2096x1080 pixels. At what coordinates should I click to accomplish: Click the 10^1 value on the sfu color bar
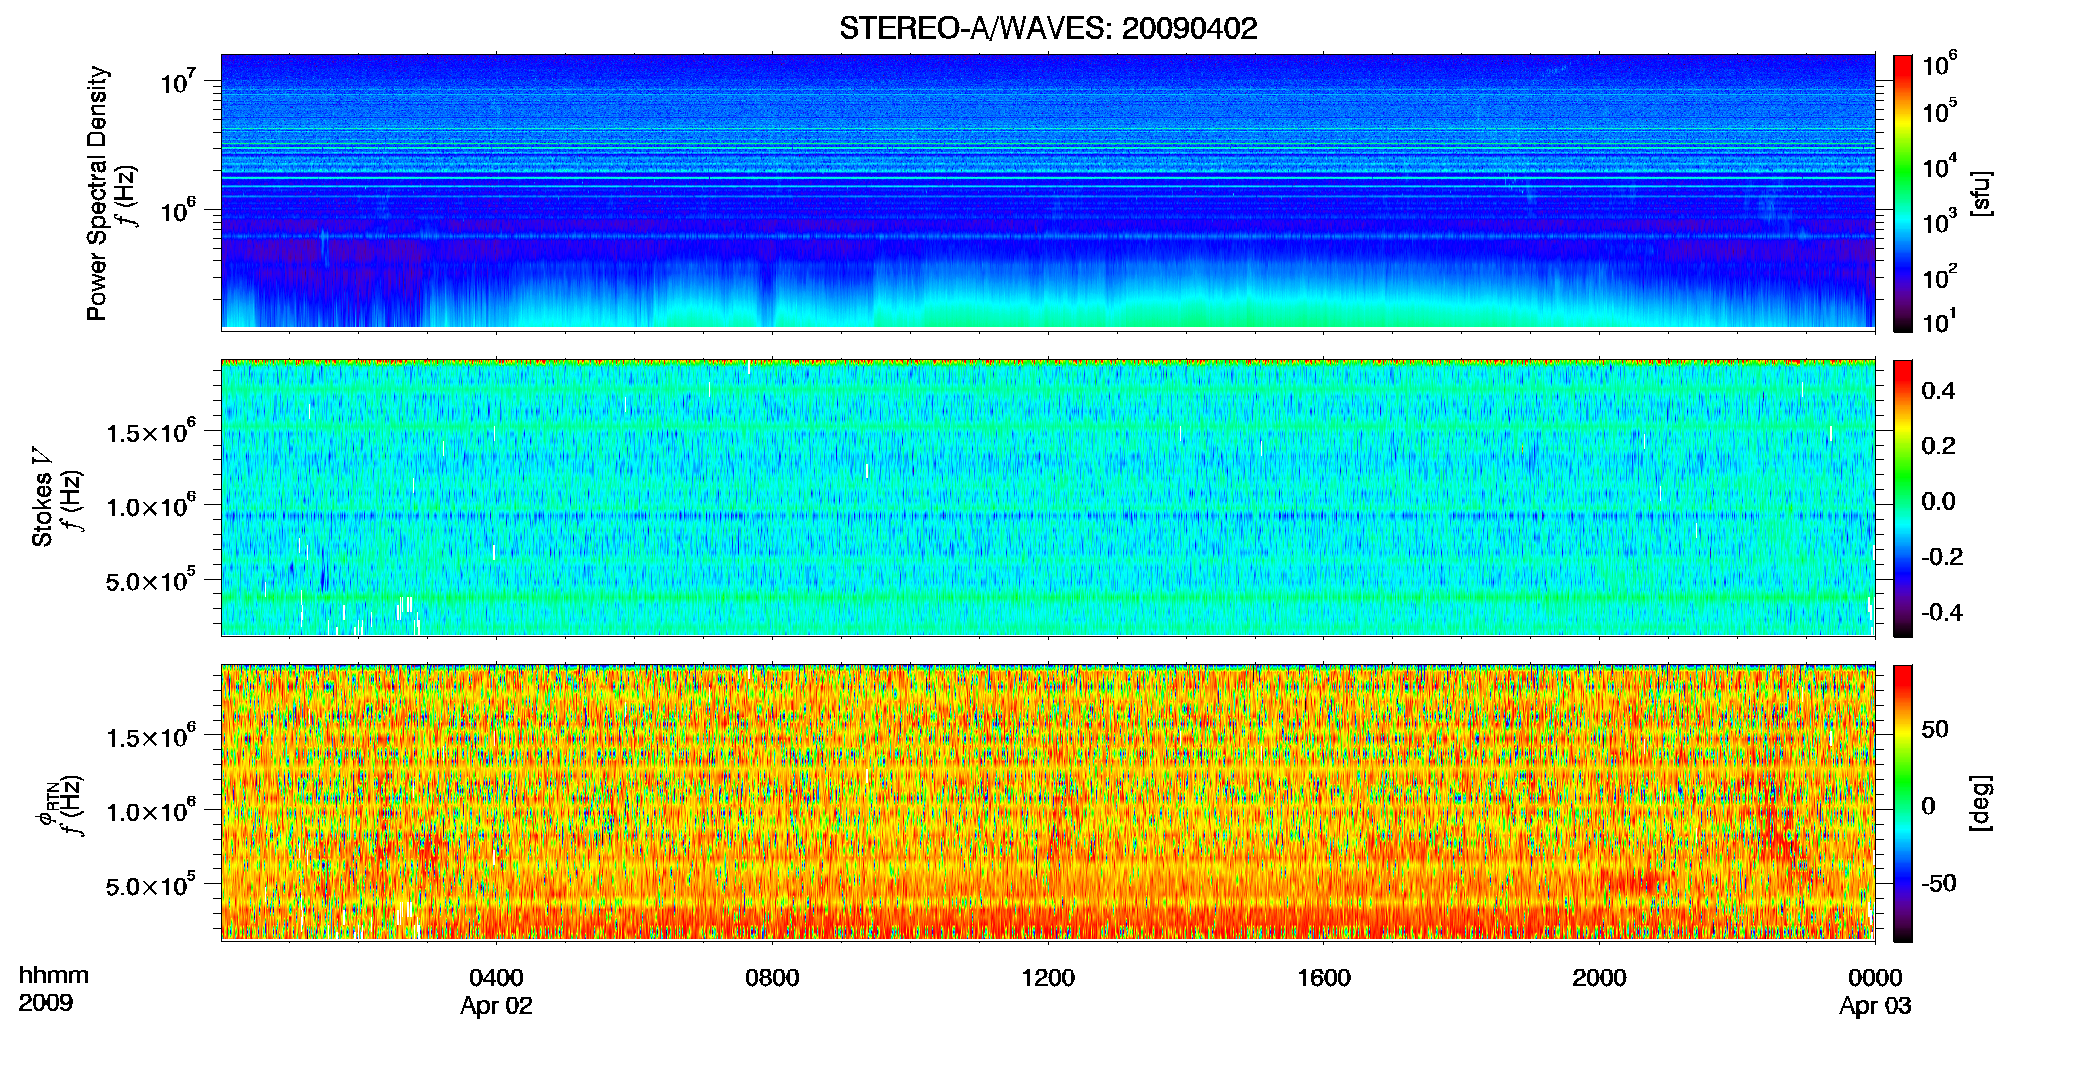click(1940, 321)
